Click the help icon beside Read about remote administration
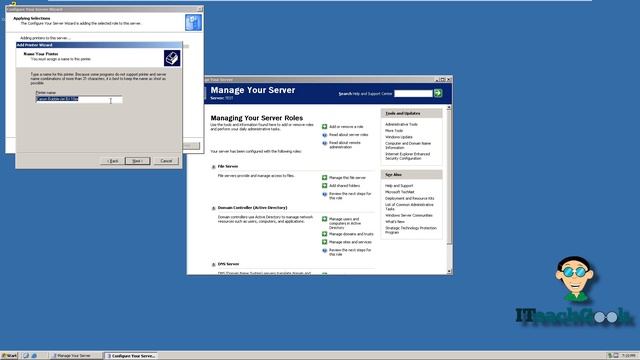This screenshot has height=360, width=640. point(324,143)
